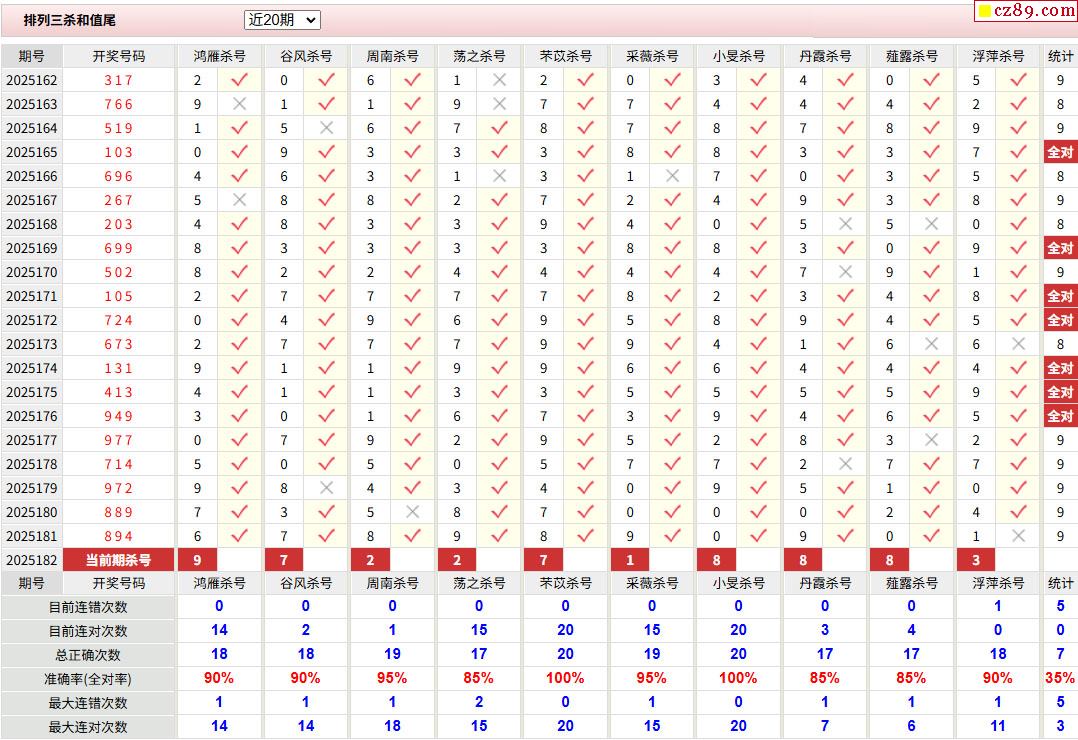Click the 全对 badge in row 2025171
Image resolution: width=1078 pixels, height=740 pixels.
click(1060, 296)
